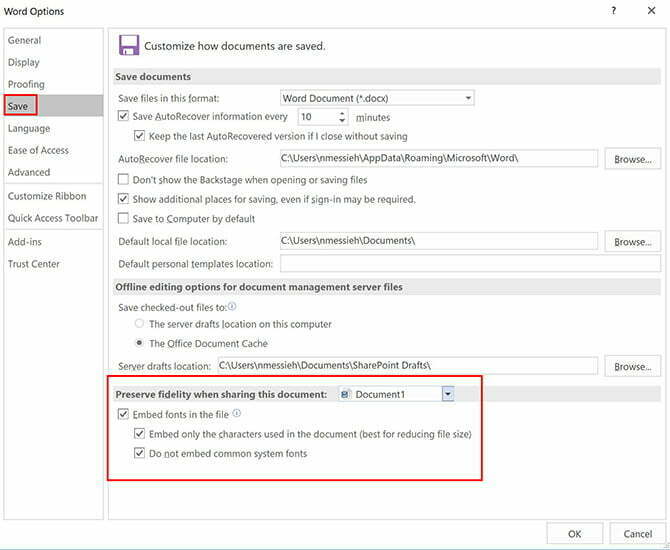Screen dimensions: 670x550
Task: Increase AutoRecover minutes with up arrow
Action: [342, 113]
